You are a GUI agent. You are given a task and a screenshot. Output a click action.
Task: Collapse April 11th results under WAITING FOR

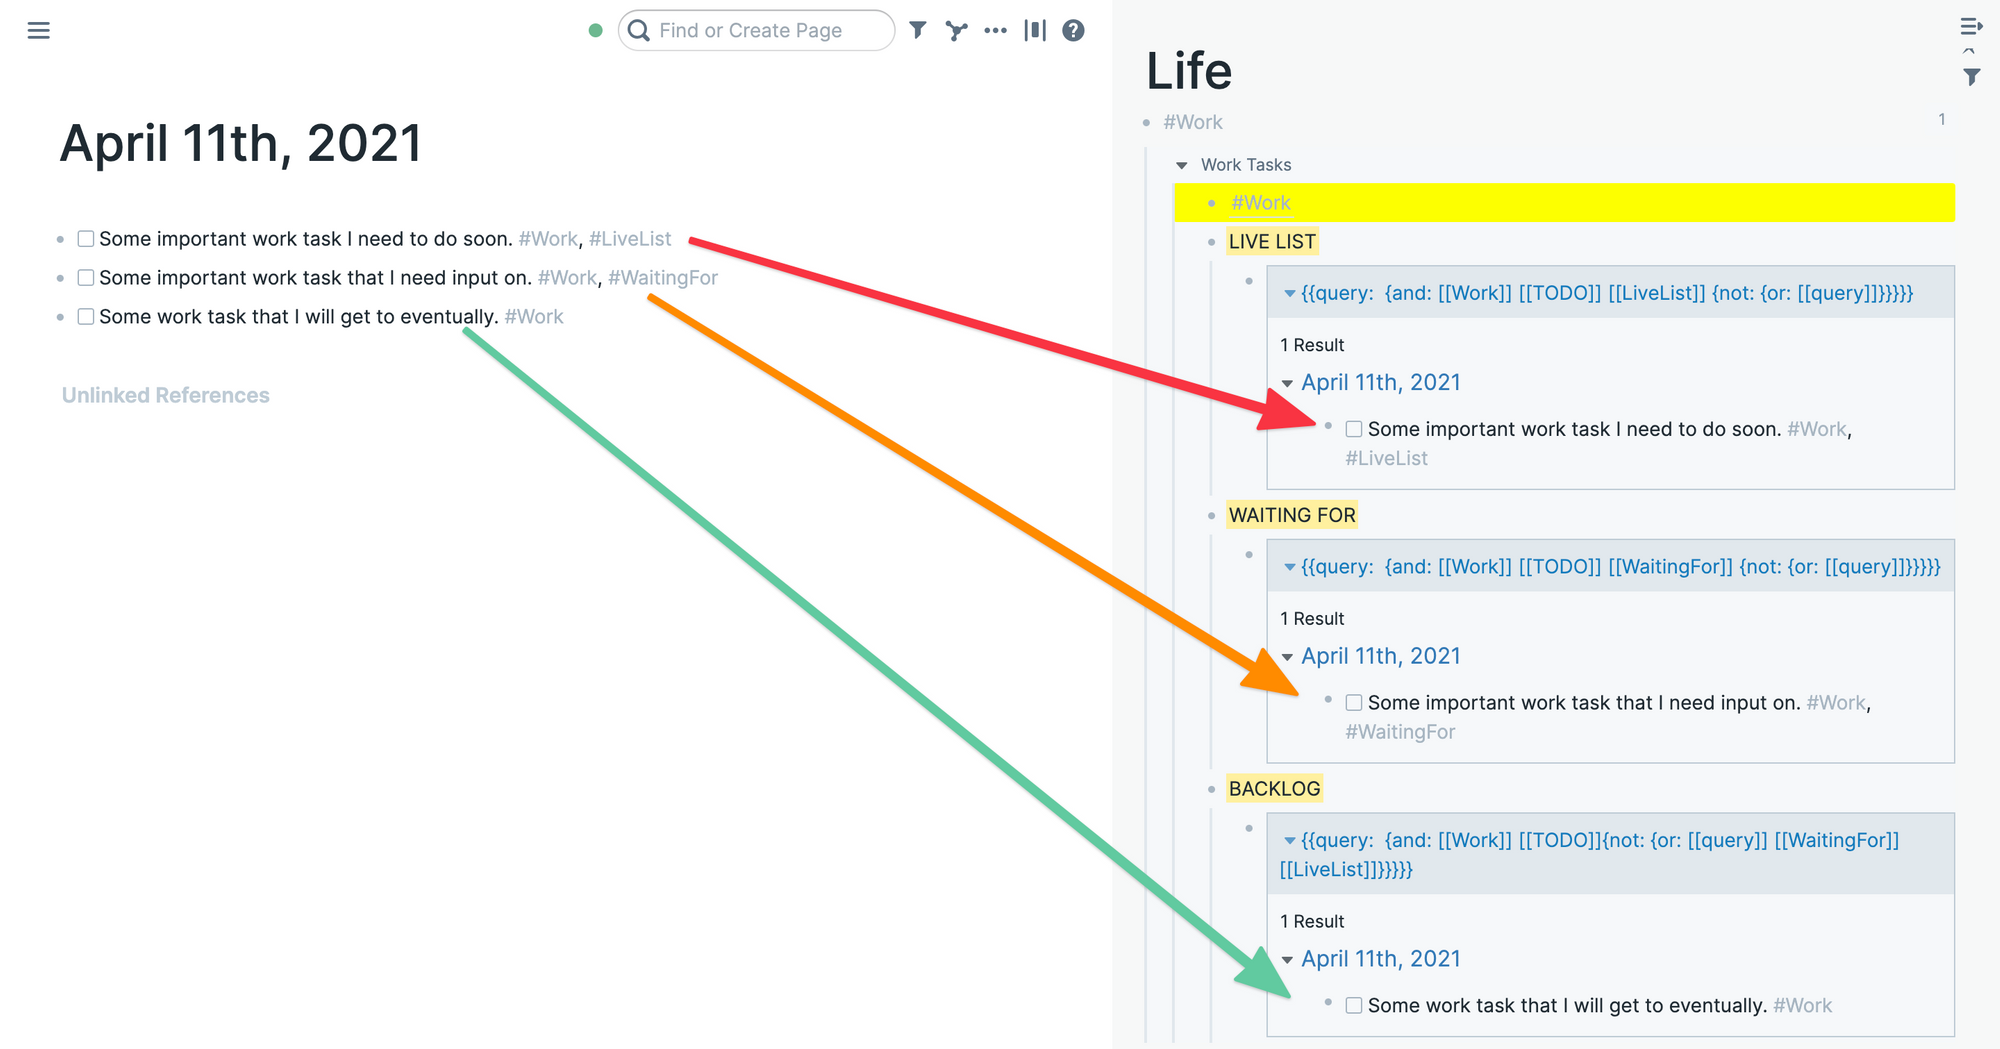click(1286, 656)
